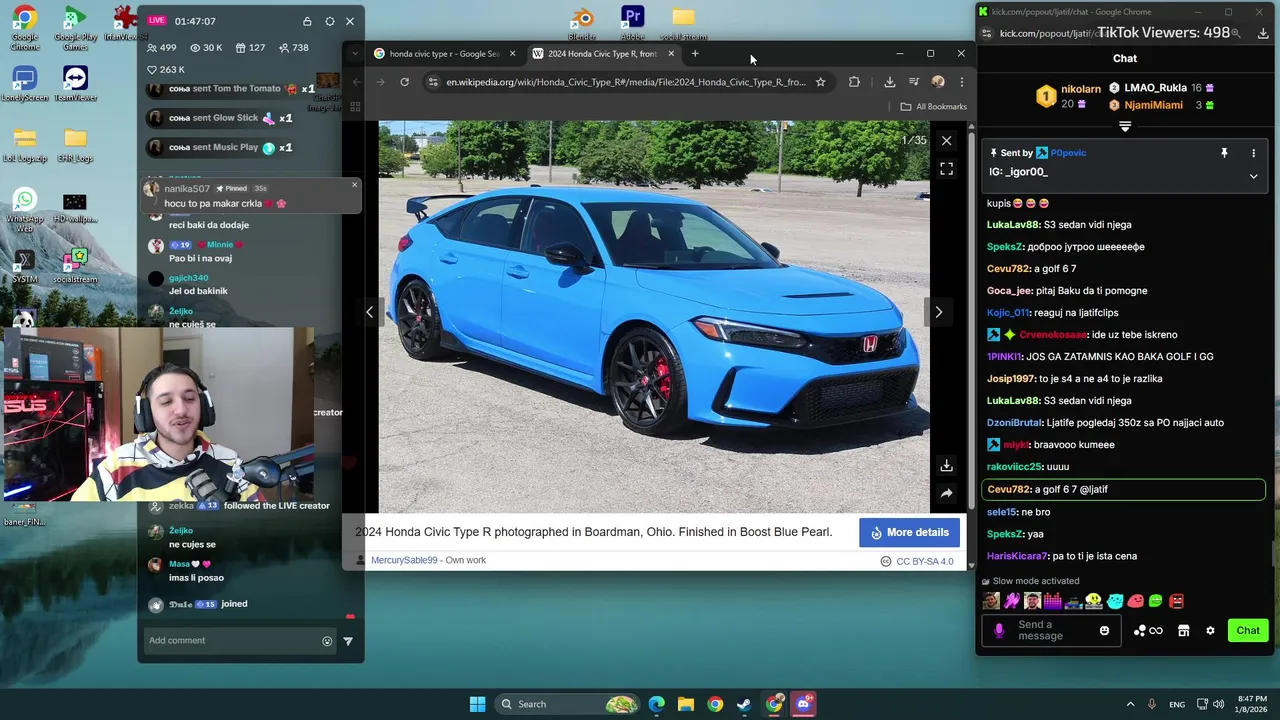This screenshot has height=720, width=1280.
Task: Toggle TikTok Live window lock icon
Action: click(307, 21)
